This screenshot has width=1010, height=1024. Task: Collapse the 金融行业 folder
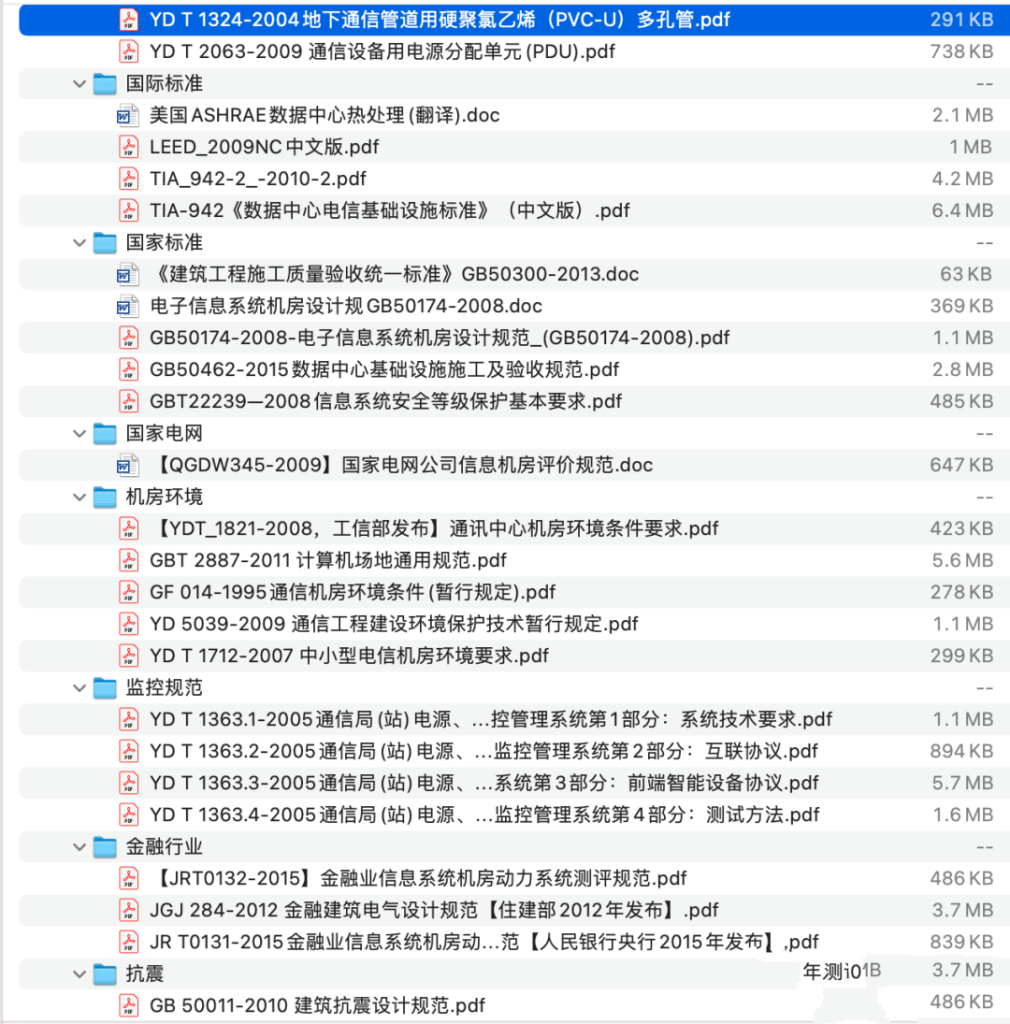coord(78,847)
